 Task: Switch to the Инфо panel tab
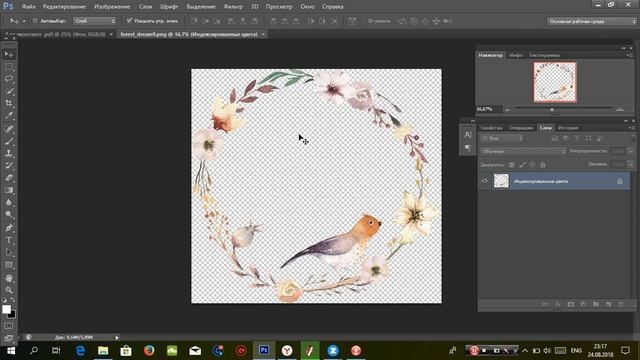coord(516,55)
